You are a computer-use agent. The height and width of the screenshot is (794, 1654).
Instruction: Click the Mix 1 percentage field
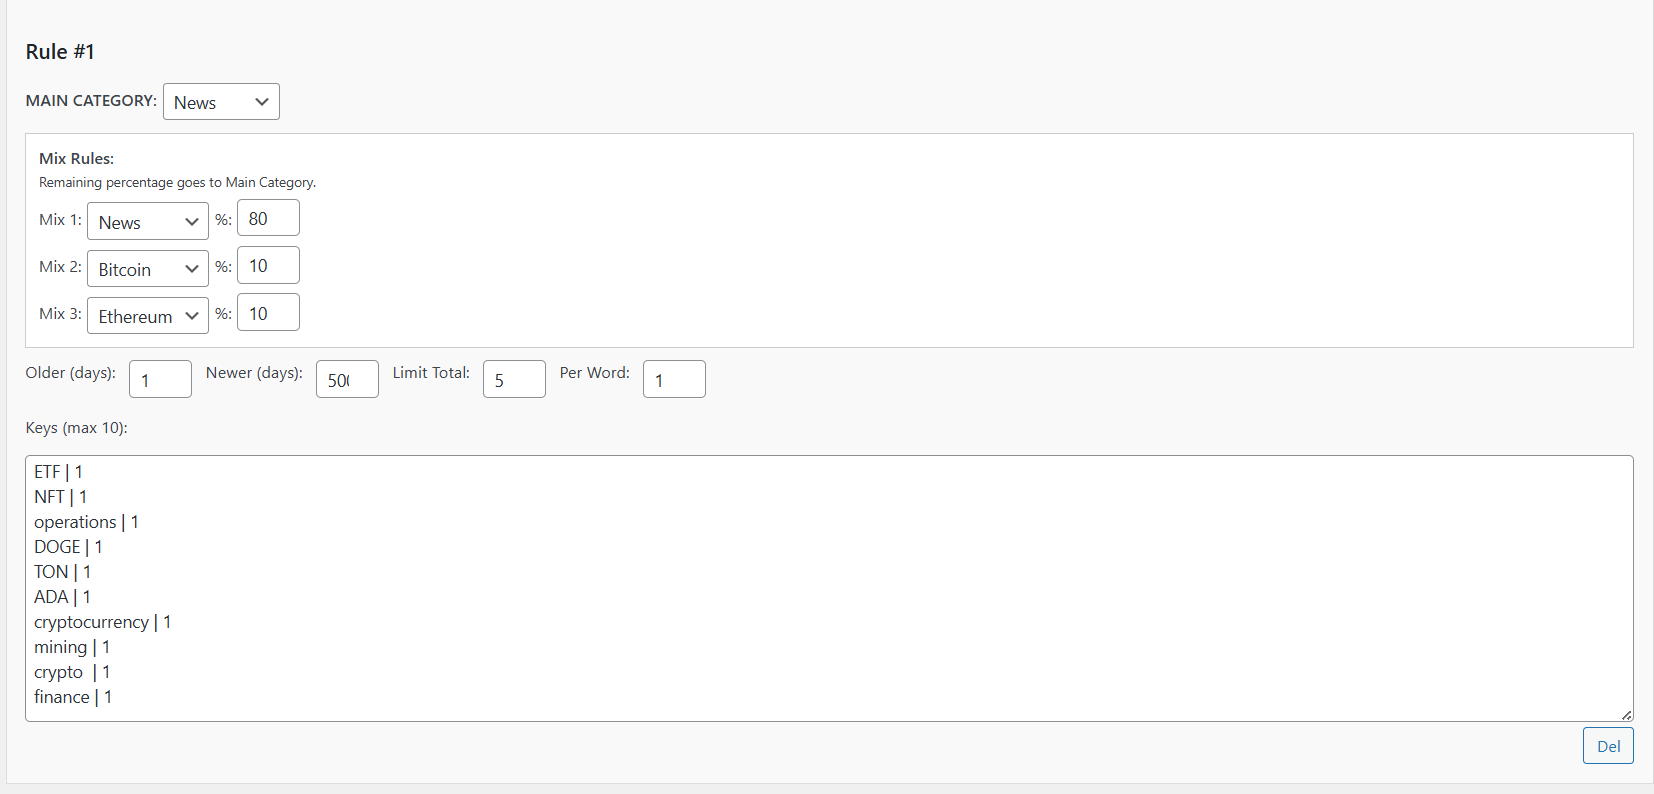[268, 218]
